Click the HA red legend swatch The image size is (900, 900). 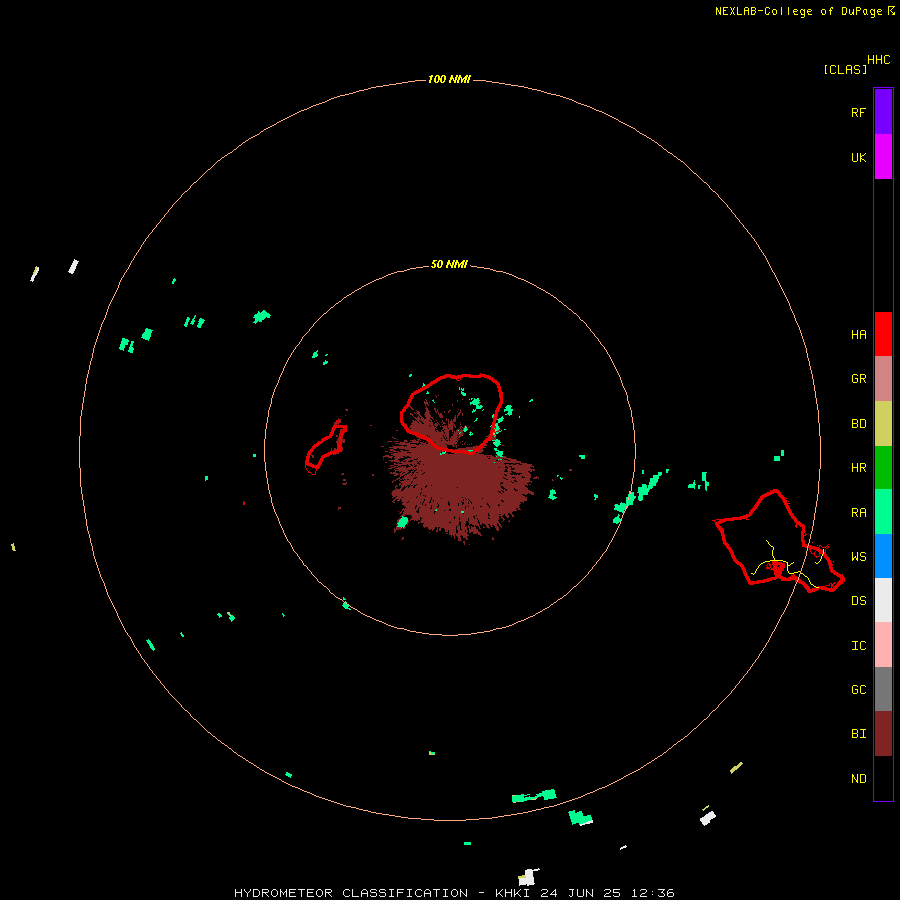[883, 334]
